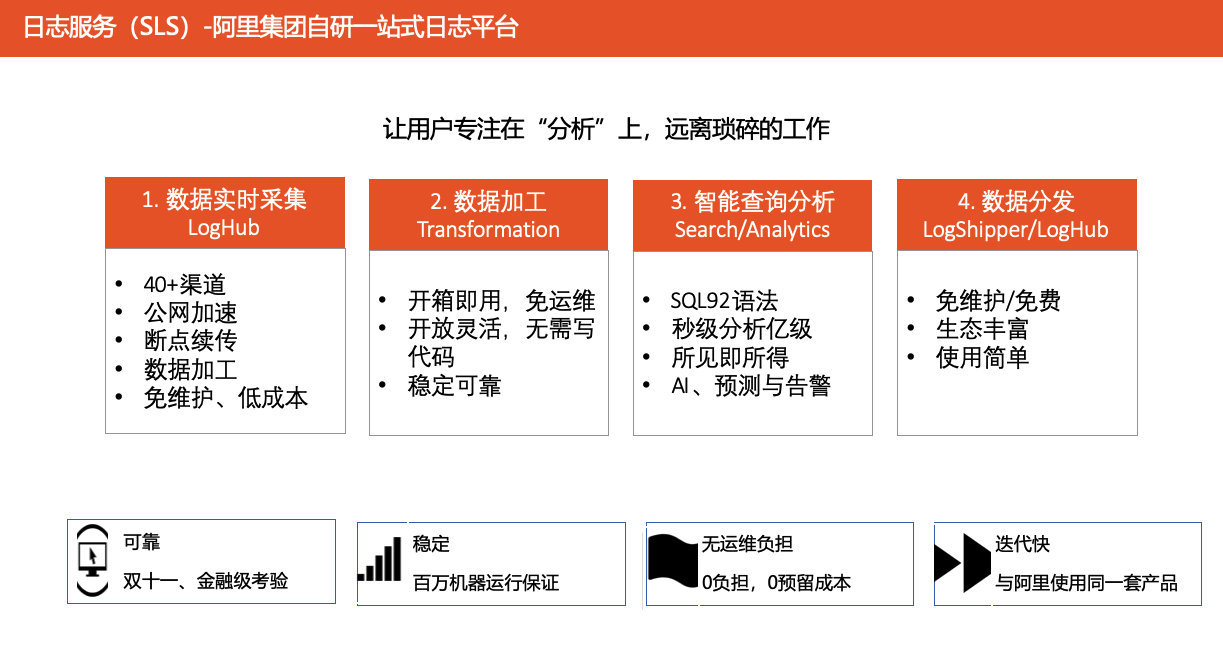Click the bullet 开箱即用，免运维

pos(501,301)
